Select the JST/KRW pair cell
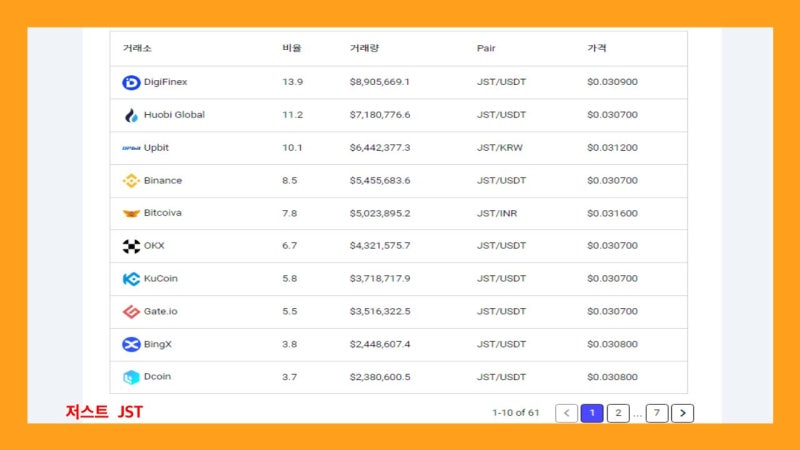 (x=499, y=147)
